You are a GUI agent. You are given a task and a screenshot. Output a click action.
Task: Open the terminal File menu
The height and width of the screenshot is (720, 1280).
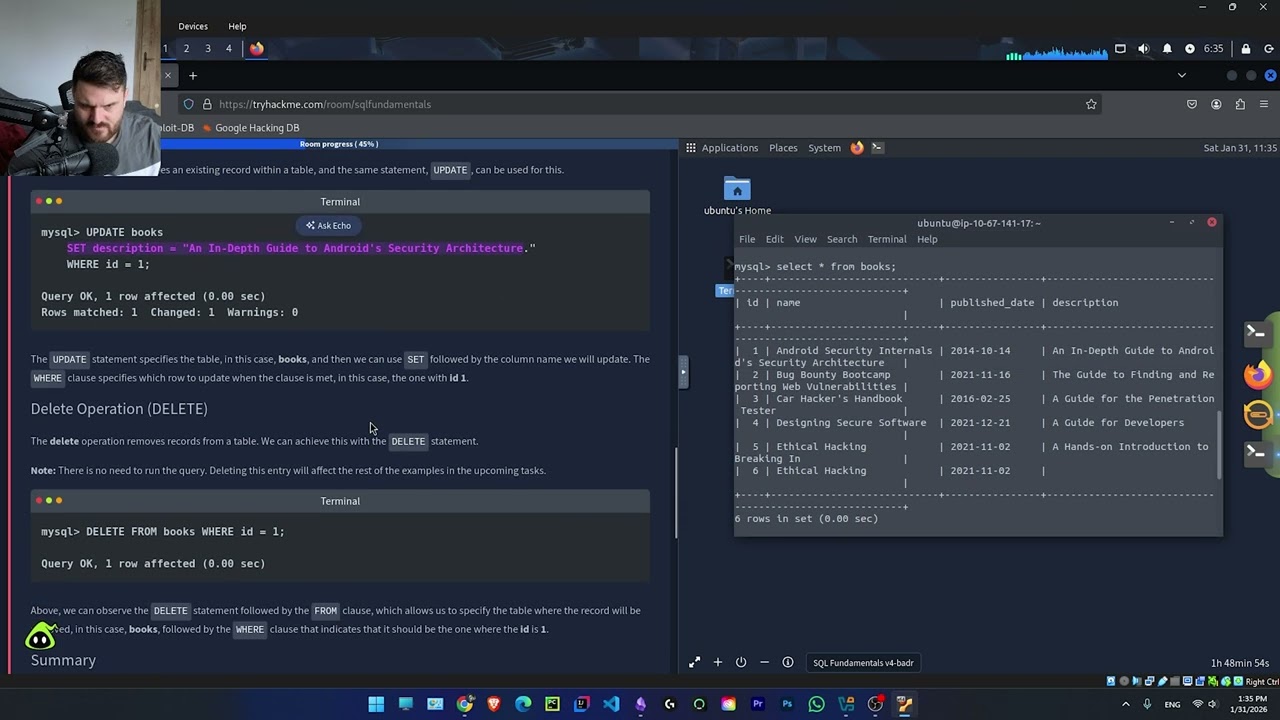point(747,239)
